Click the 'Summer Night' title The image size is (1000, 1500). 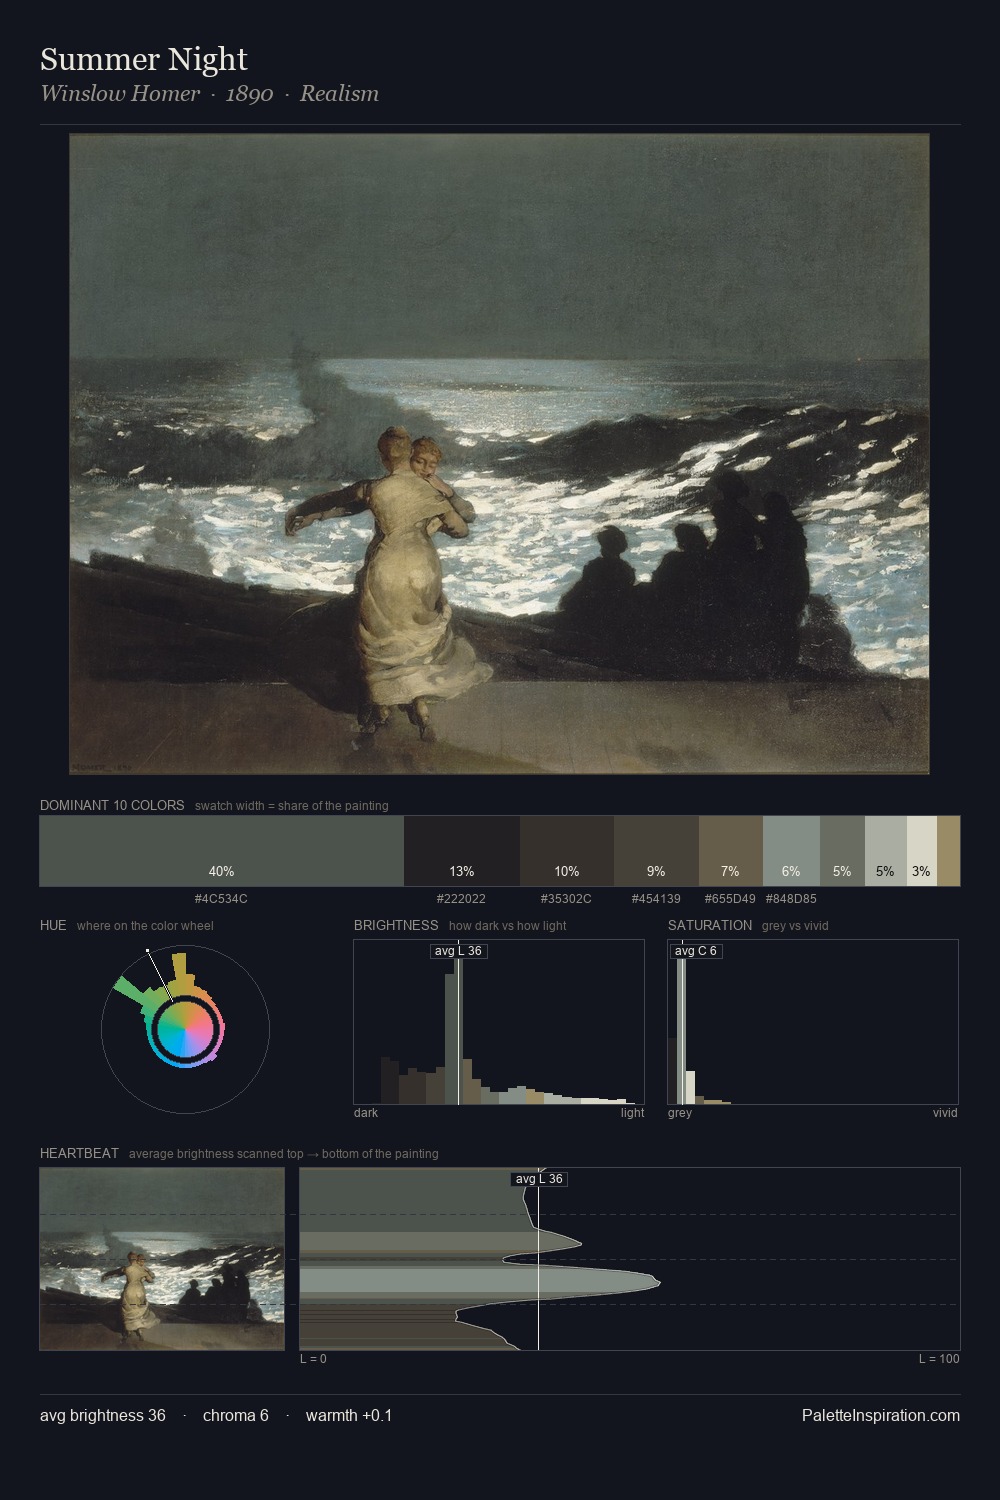click(144, 59)
